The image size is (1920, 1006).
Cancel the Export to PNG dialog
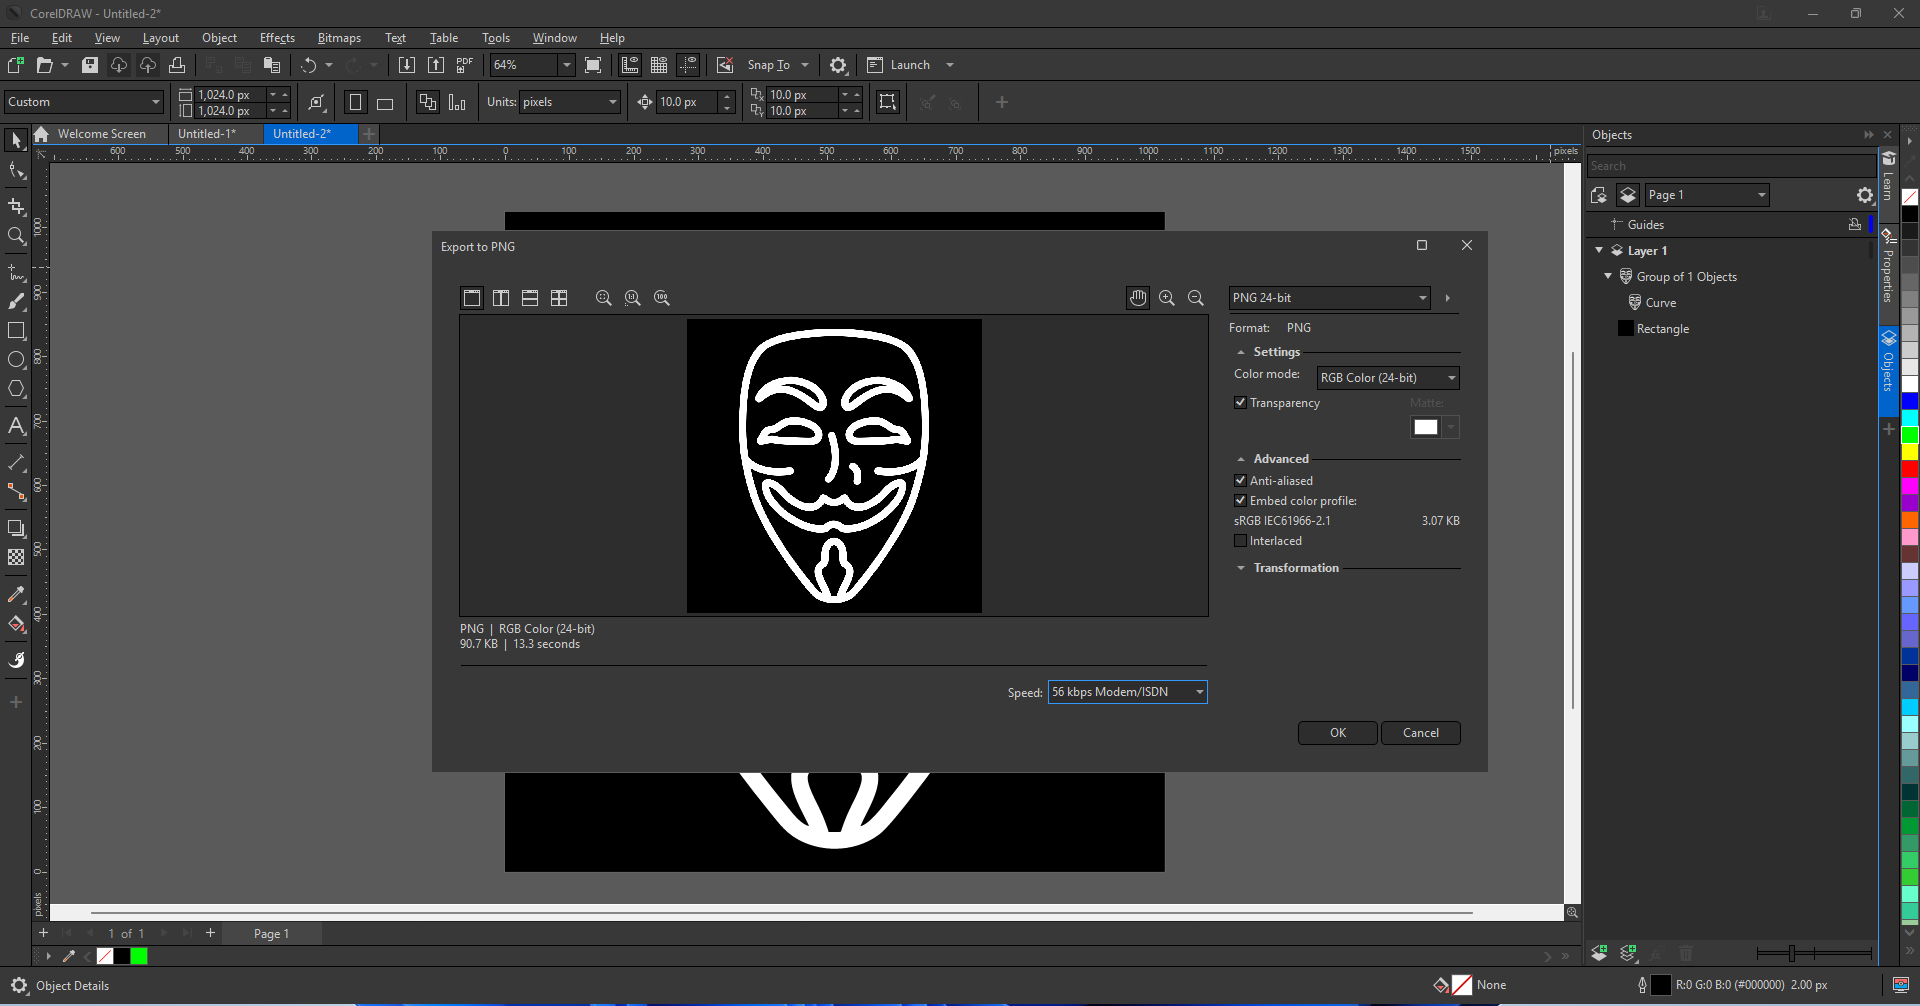(1420, 733)
